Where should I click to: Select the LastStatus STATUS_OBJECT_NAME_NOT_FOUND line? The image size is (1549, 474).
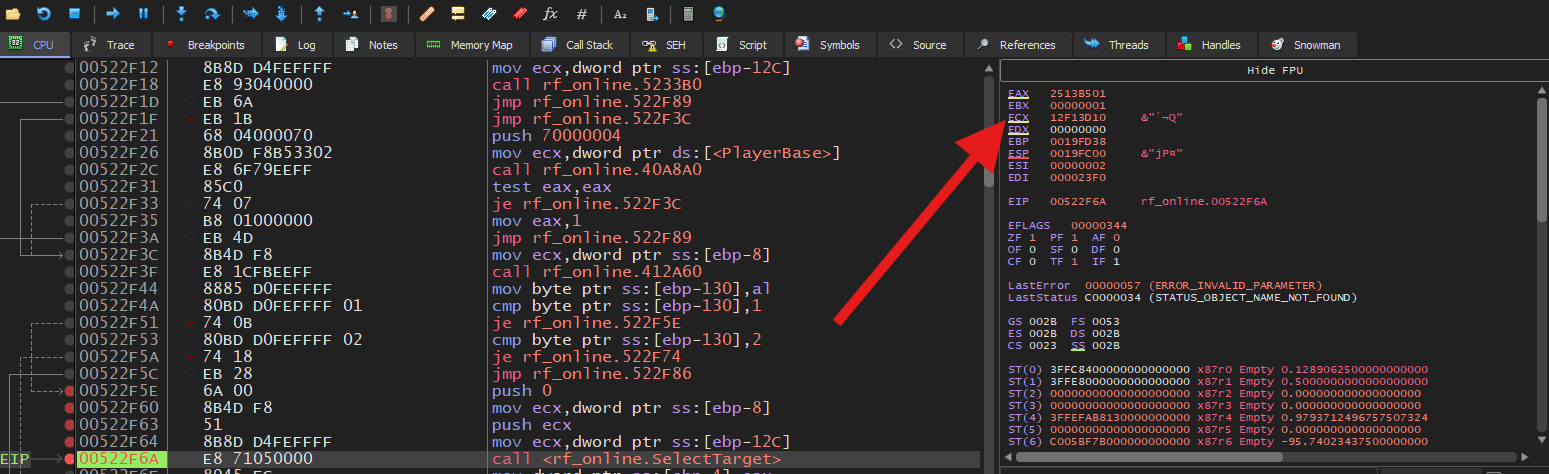[1183, 297]
